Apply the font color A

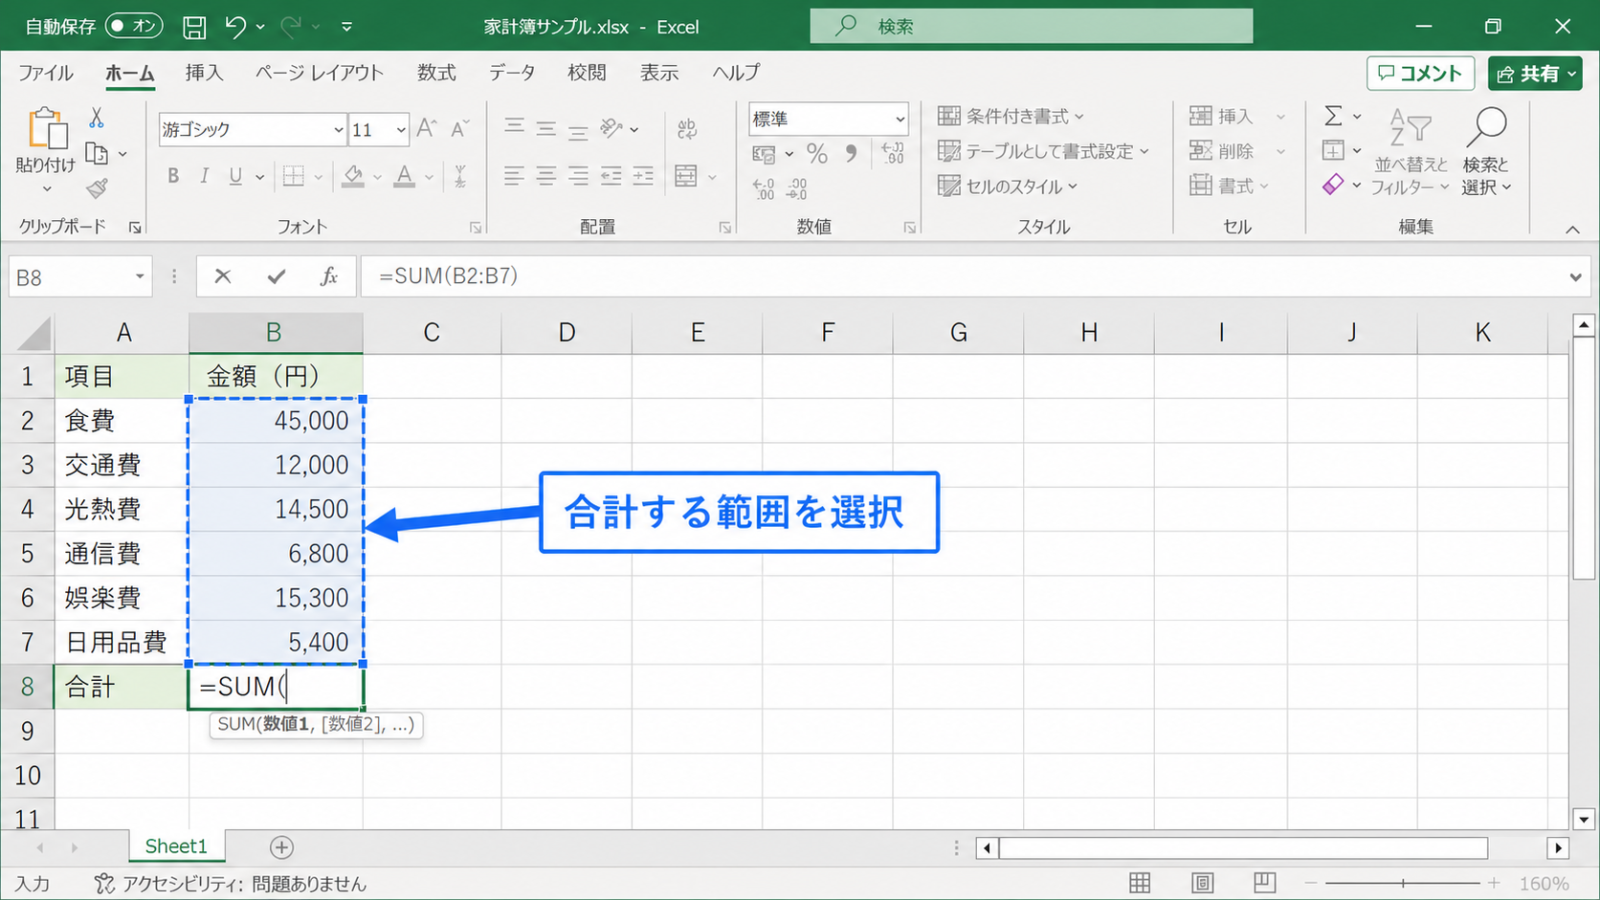tap(404, 177)
